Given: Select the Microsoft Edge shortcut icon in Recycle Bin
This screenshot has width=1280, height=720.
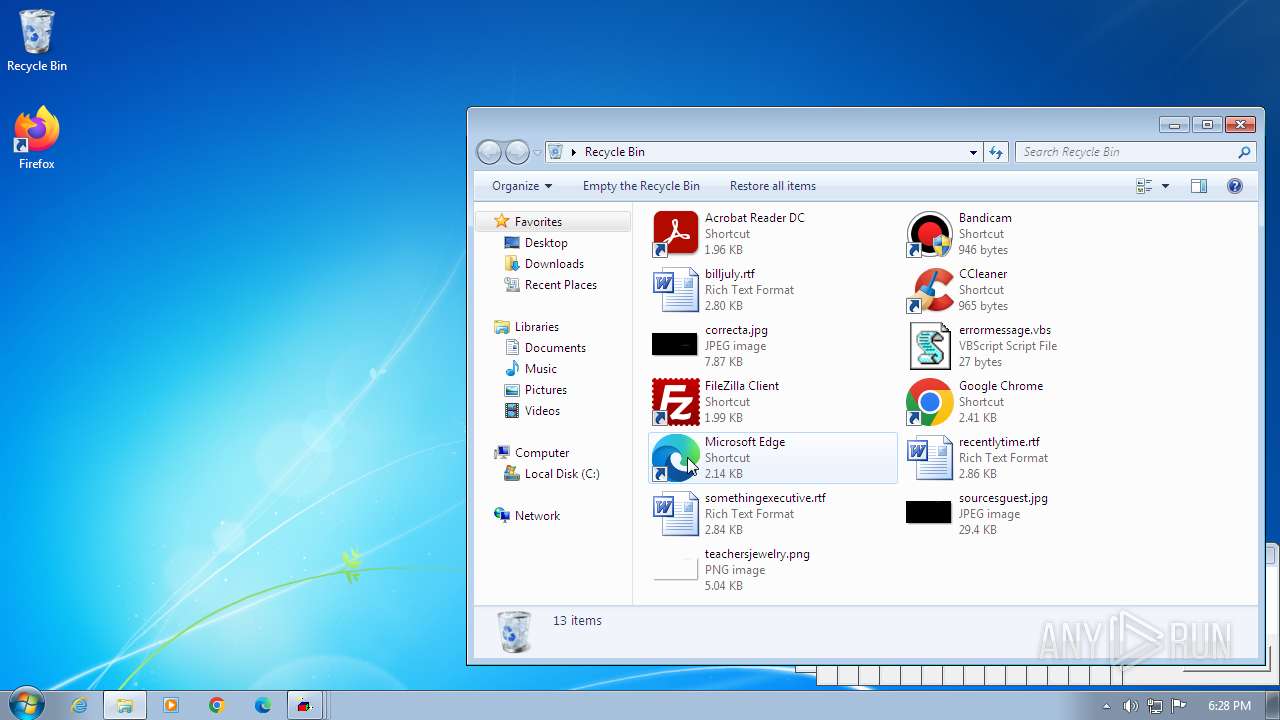Looking at the screenshot, I should [x=675, y=458].
